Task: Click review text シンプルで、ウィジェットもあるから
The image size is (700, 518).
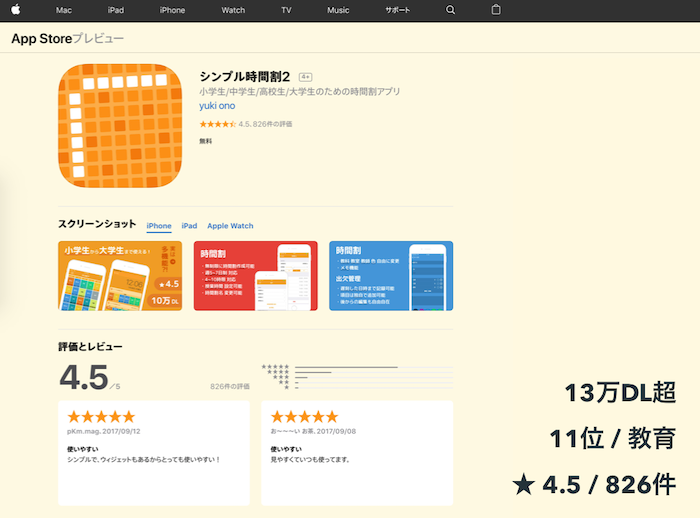Action: click(x=144, y=460)
